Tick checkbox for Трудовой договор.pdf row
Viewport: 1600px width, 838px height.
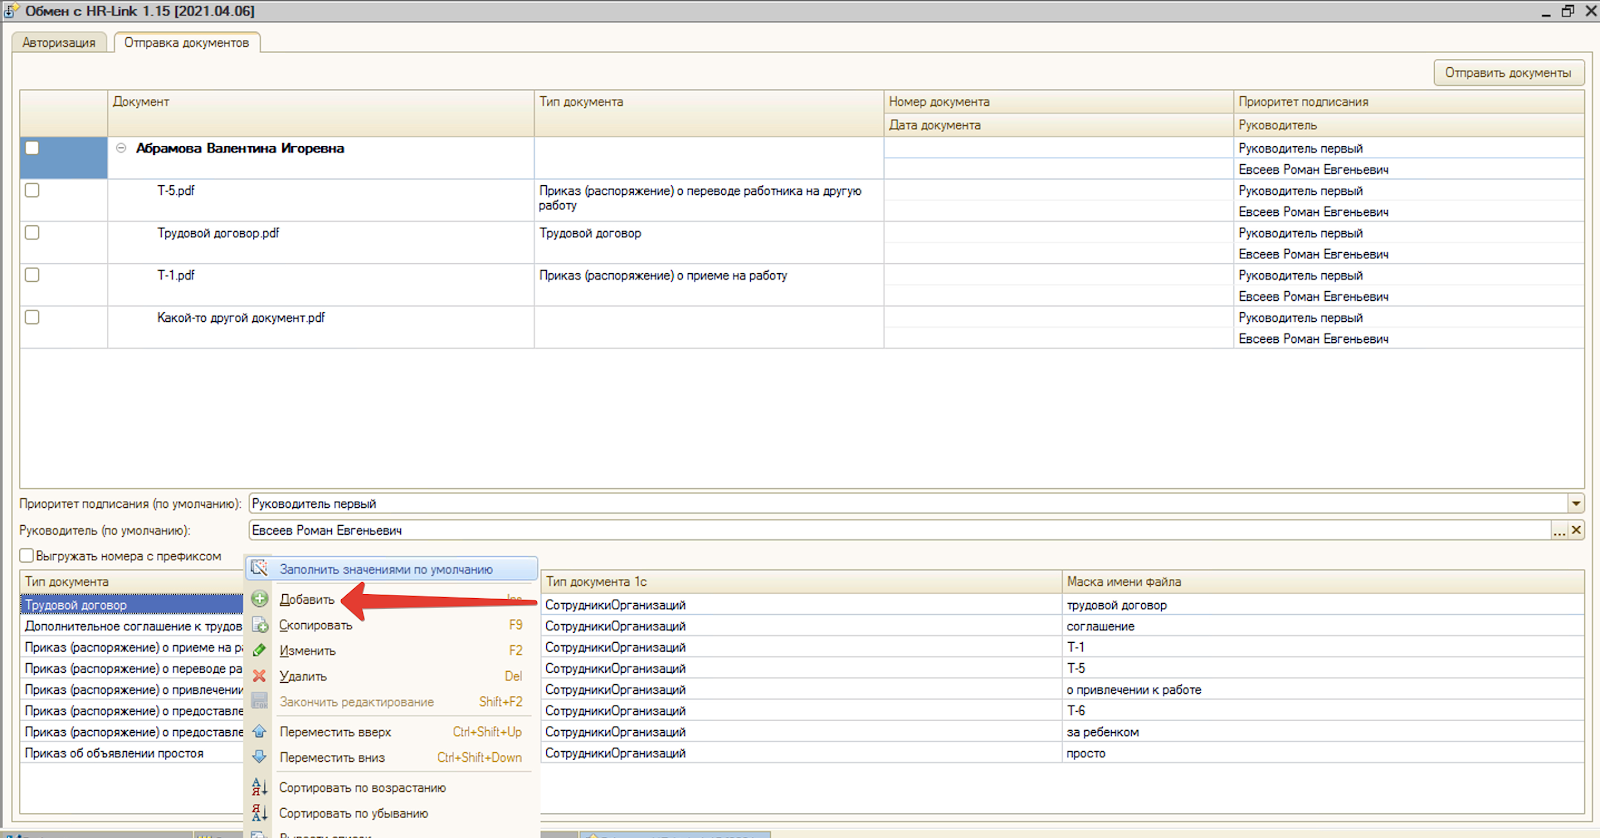tap(32, 232)
